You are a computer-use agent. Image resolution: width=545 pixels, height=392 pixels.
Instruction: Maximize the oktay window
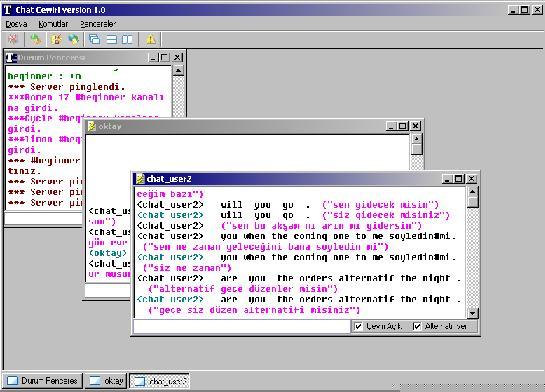(402, 126)
